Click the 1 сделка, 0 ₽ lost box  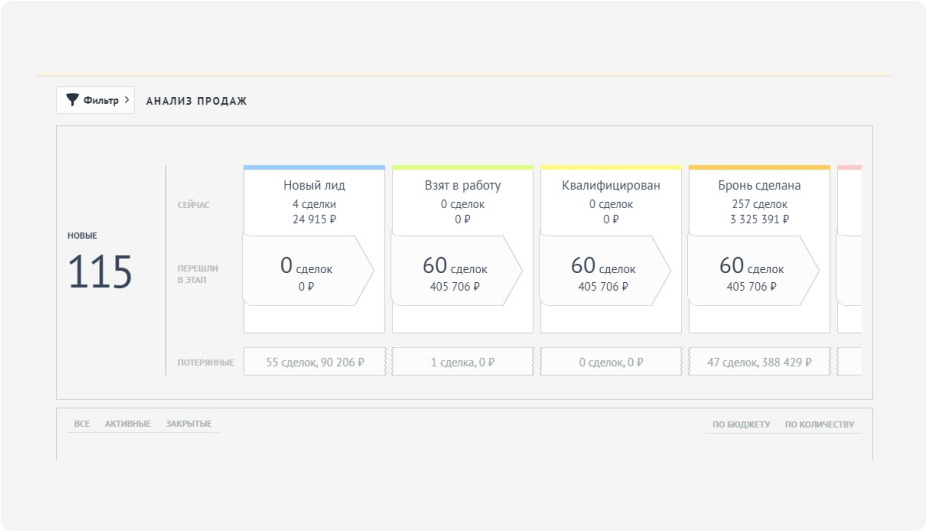click(462, 362)
